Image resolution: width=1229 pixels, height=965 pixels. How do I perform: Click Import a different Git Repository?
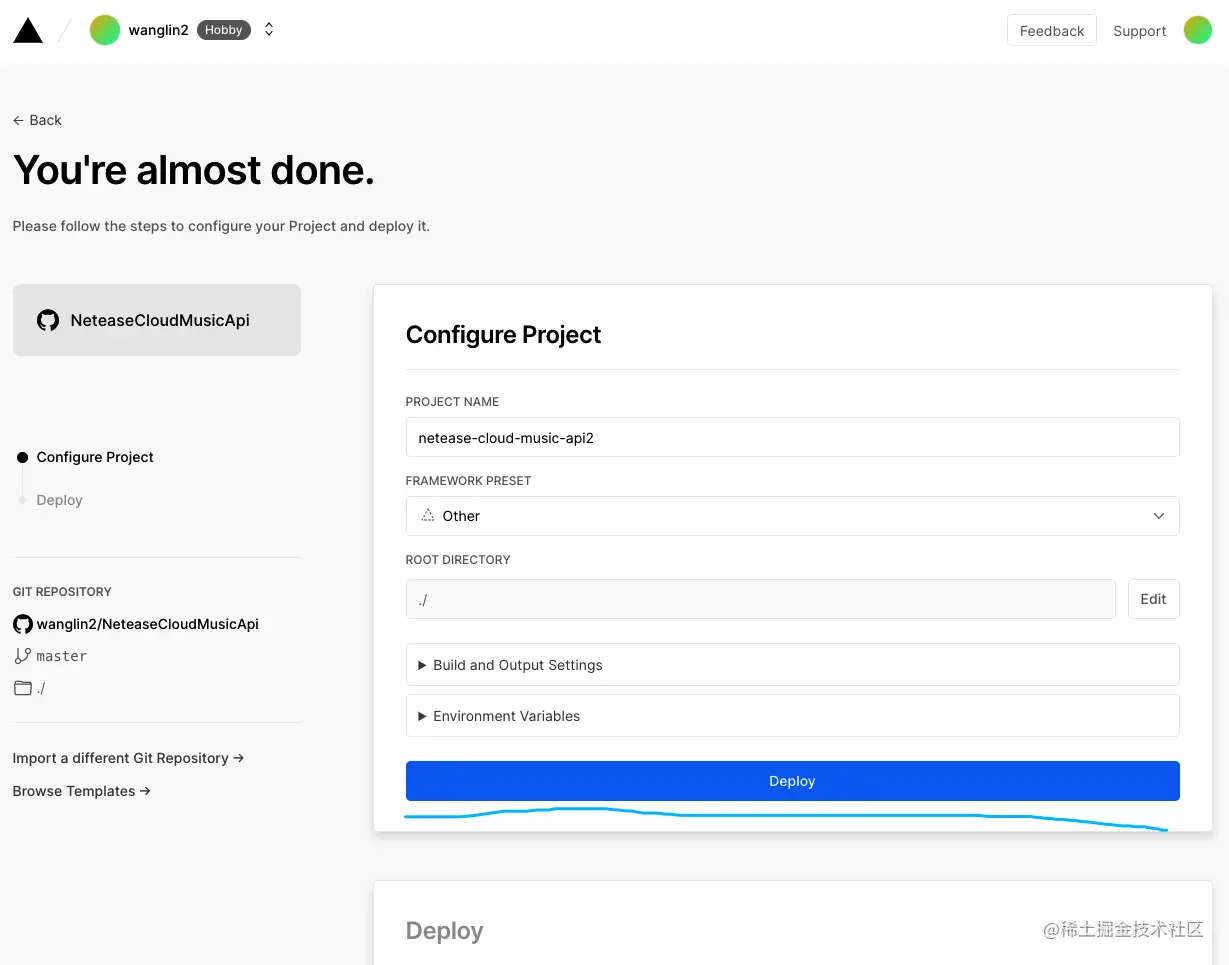pos(128,758)
